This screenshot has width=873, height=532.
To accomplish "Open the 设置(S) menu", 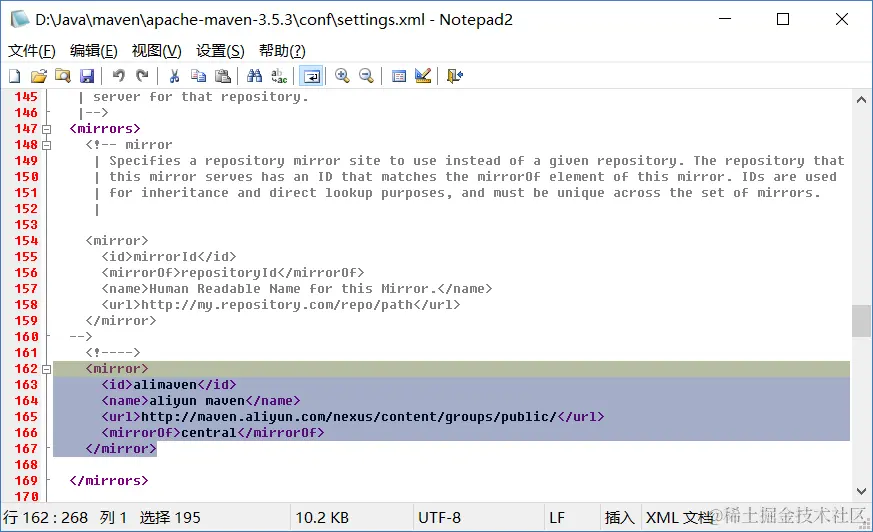I will tap(220, 51).
